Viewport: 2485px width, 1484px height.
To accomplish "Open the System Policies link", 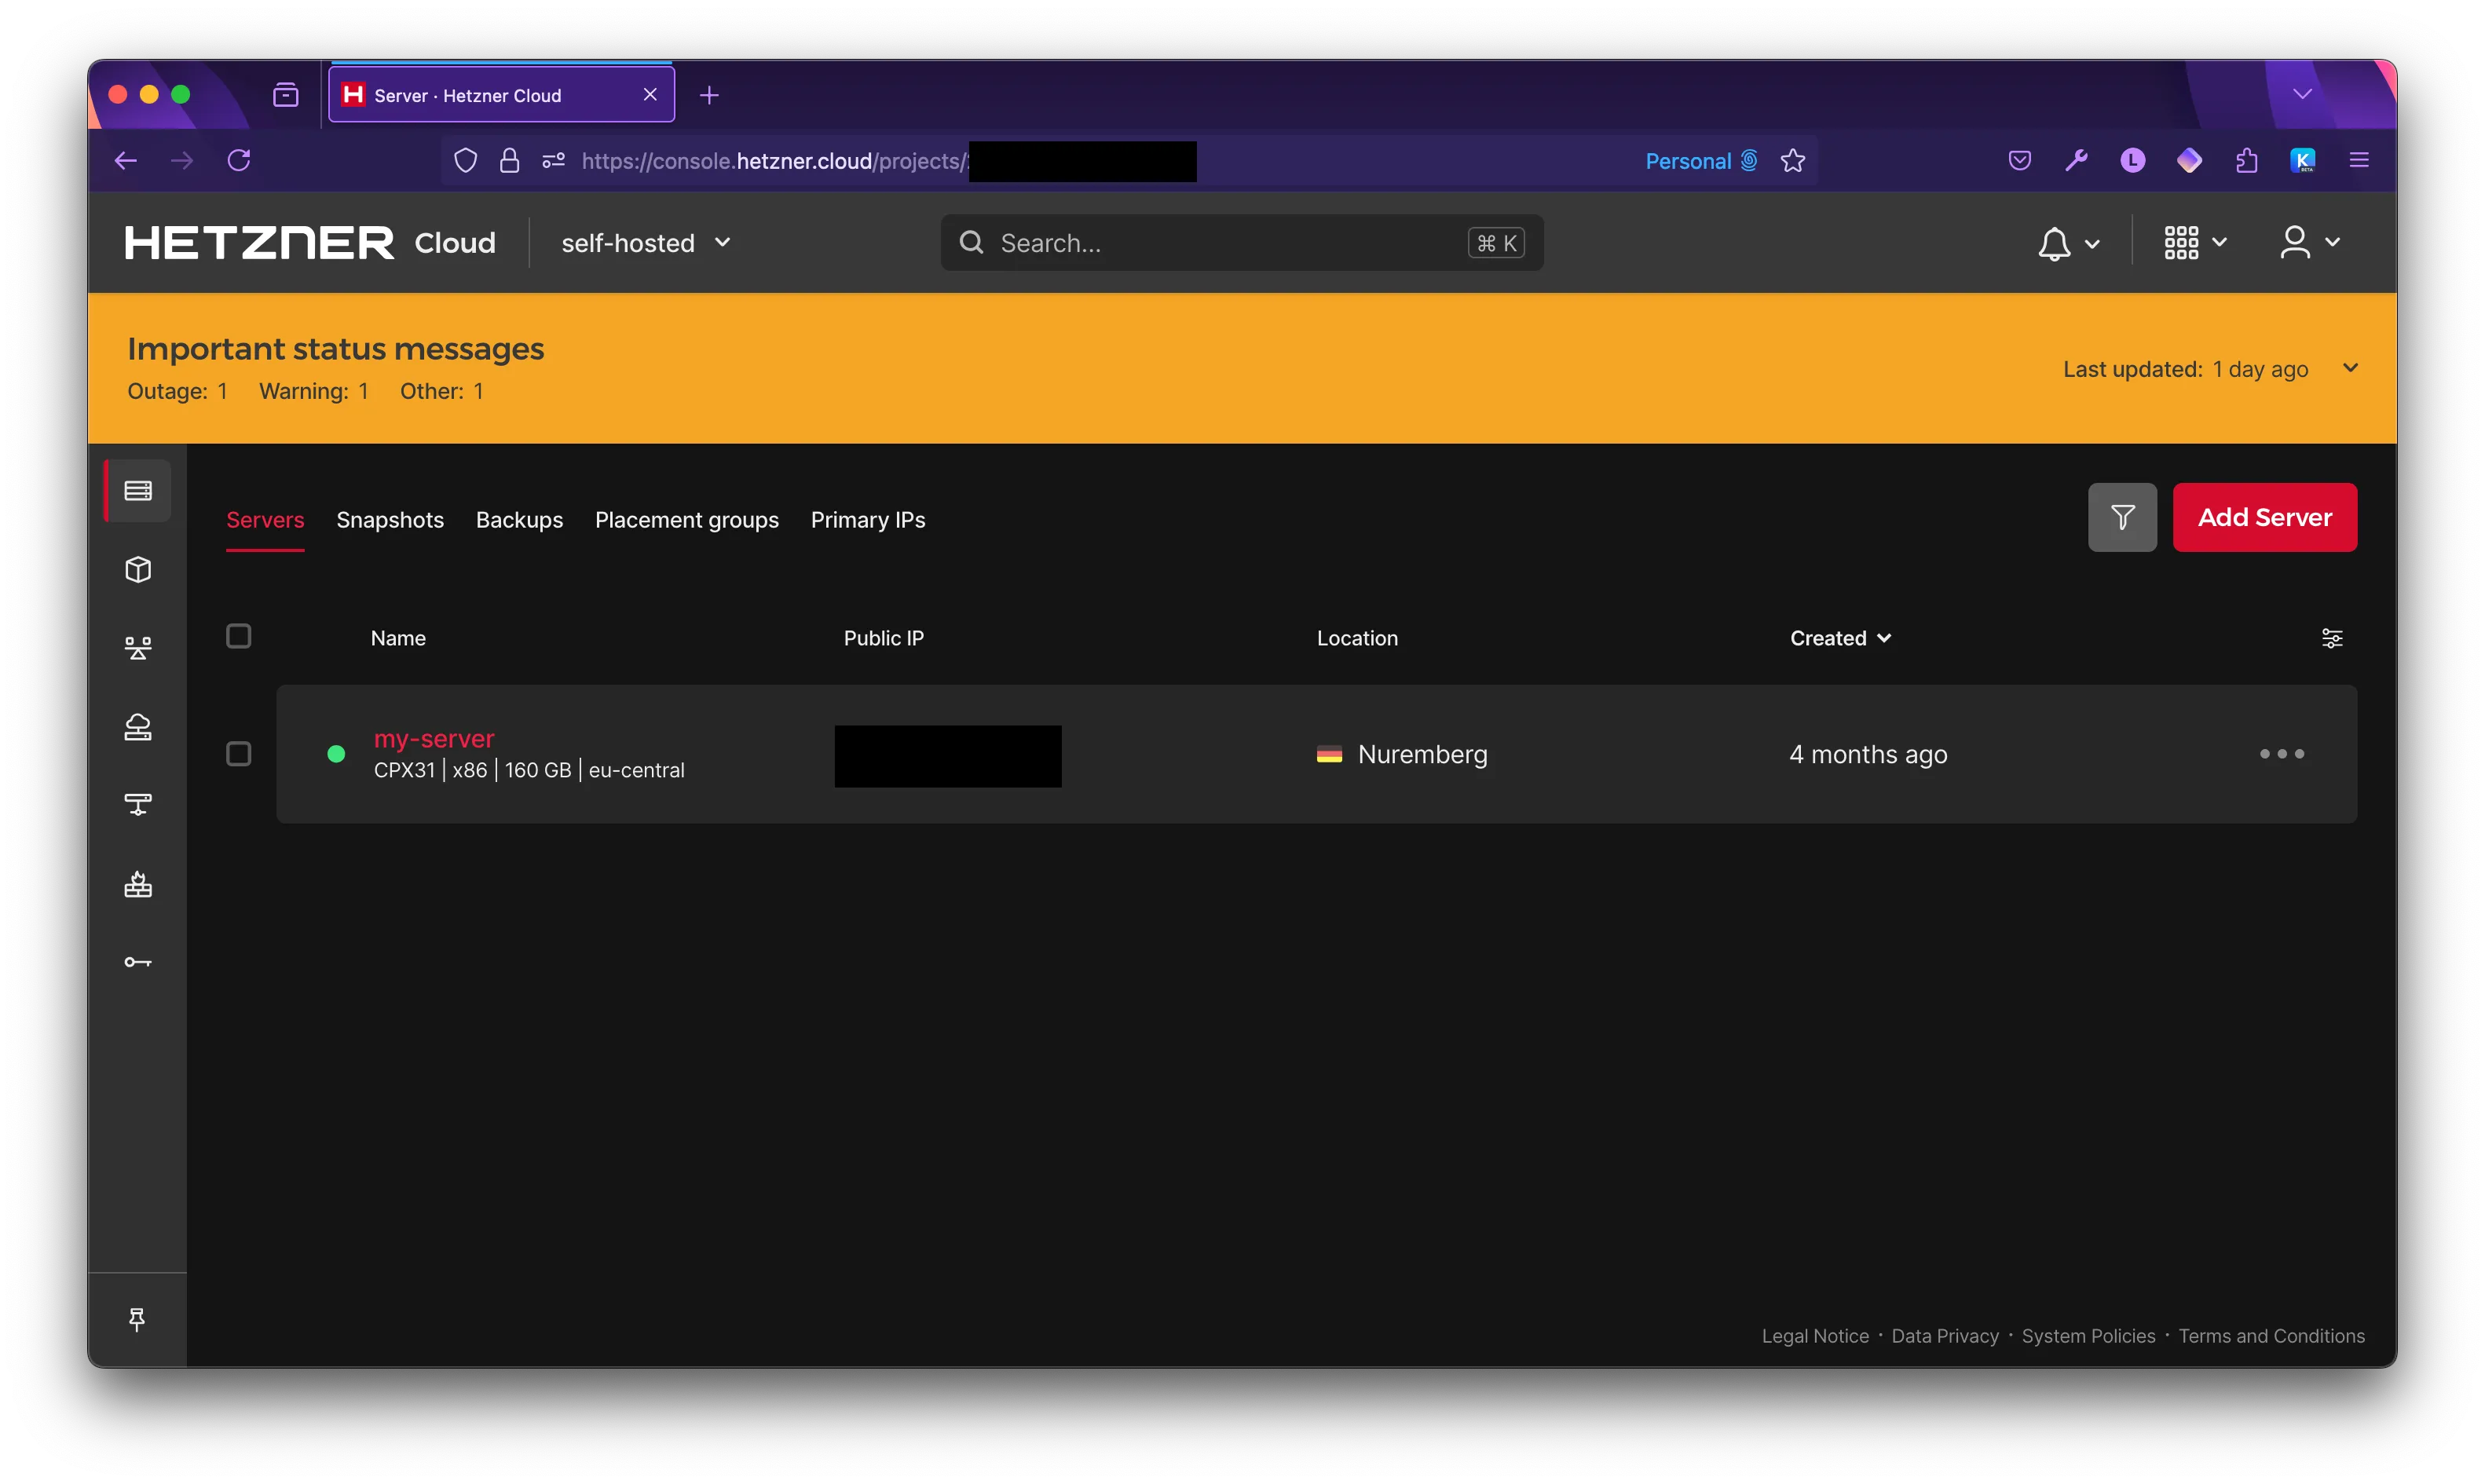I will click(x=2088, y=1336).
